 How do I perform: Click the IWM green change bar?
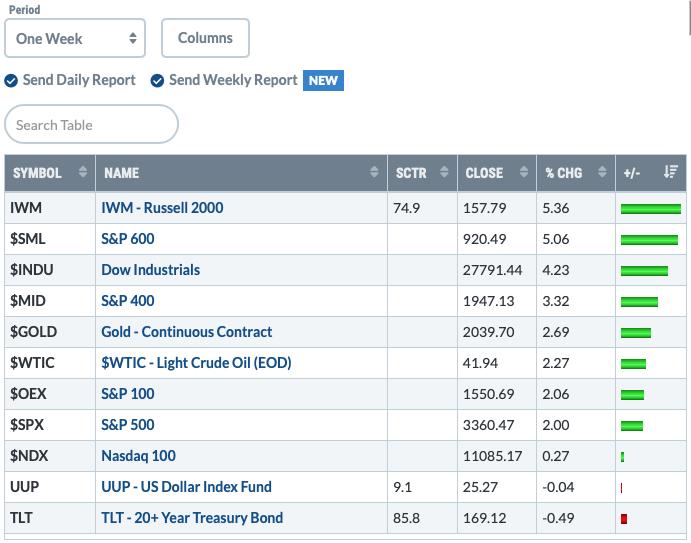651,209
